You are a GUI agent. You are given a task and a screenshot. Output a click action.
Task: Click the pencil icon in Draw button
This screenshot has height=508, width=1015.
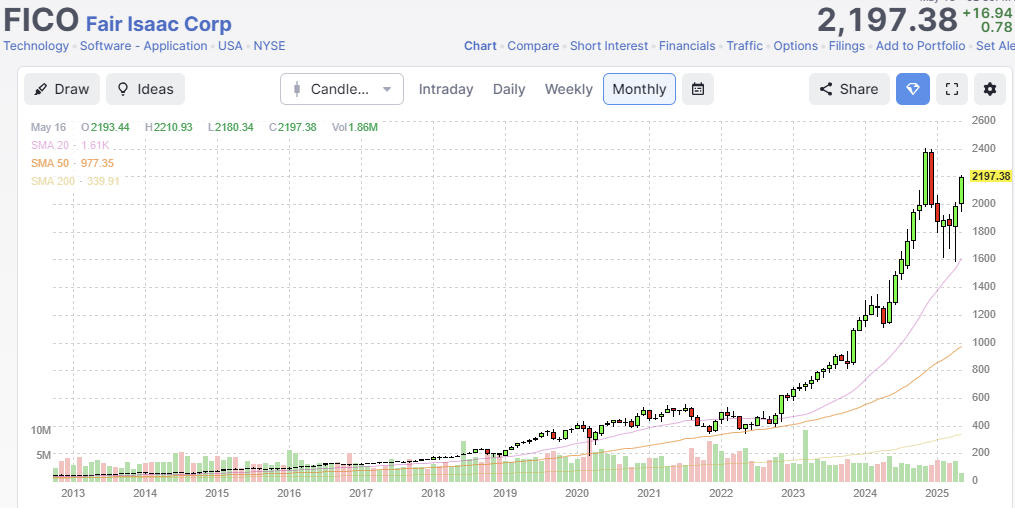41,89
